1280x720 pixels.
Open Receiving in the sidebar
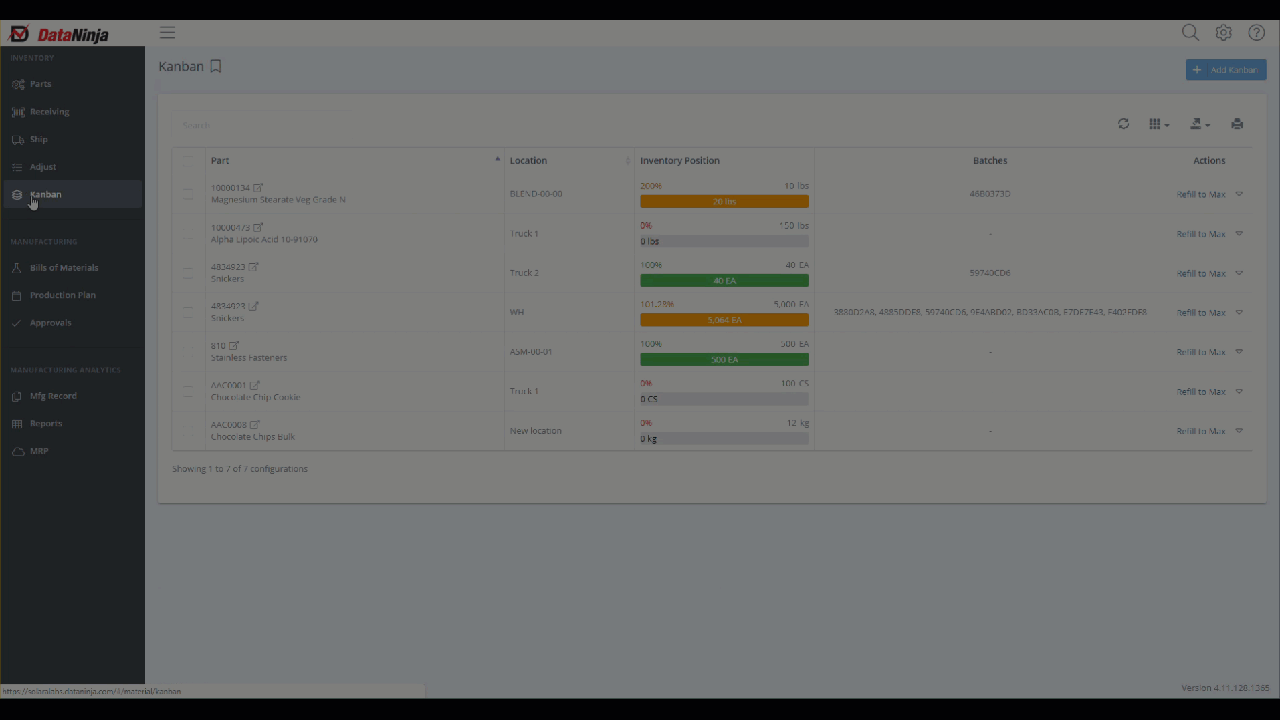tap(72, 112)
